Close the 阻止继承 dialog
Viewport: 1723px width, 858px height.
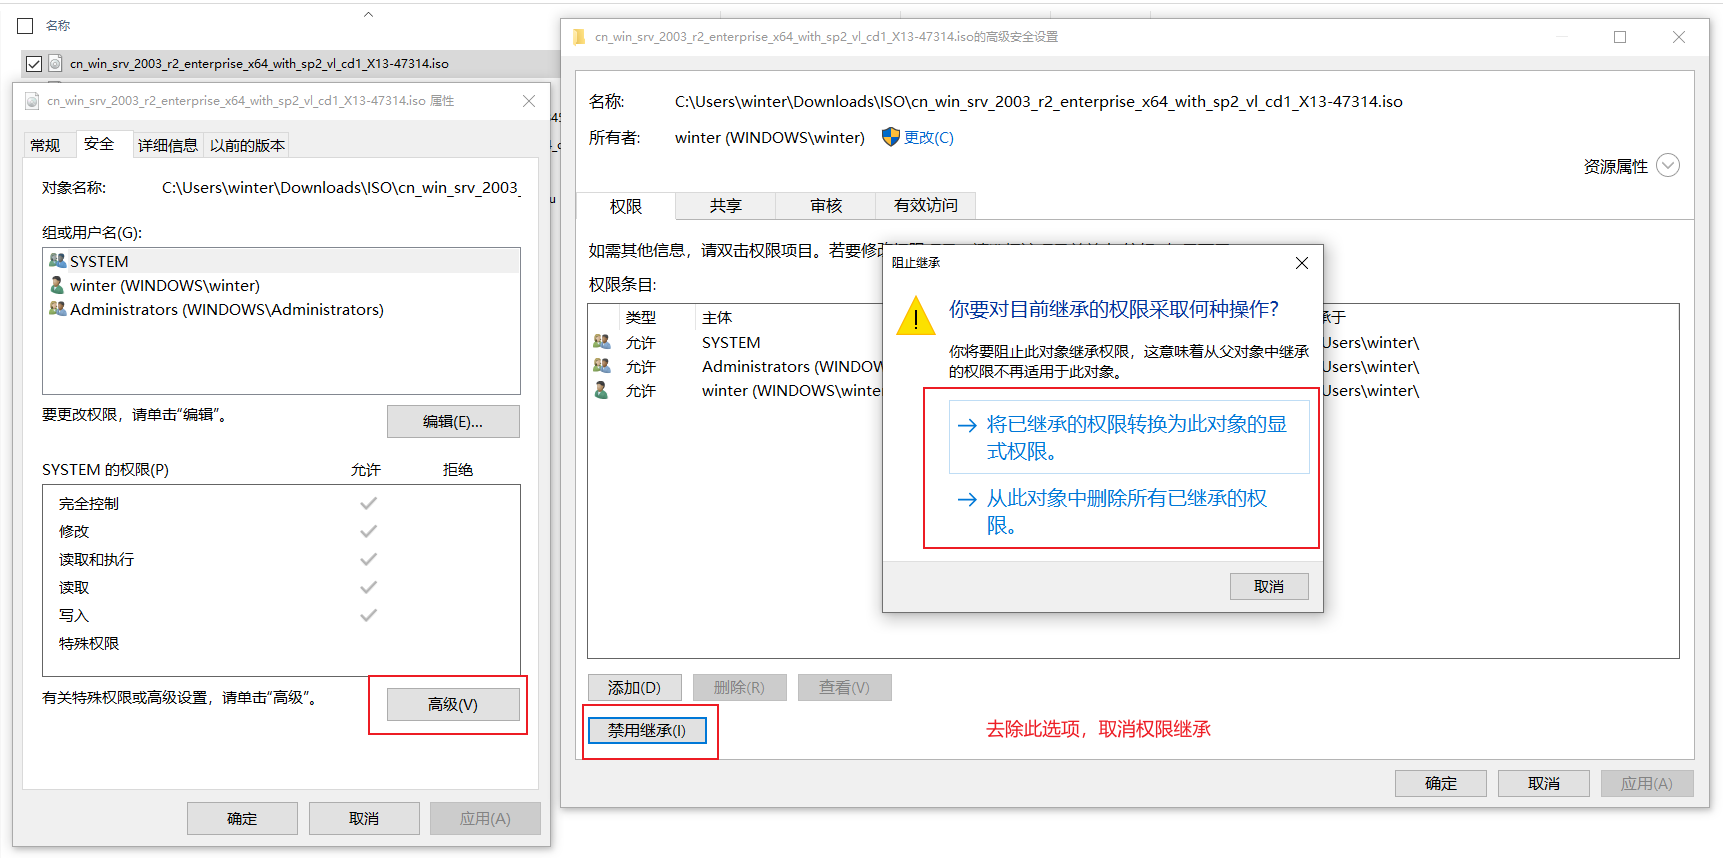coord(1302,263)
